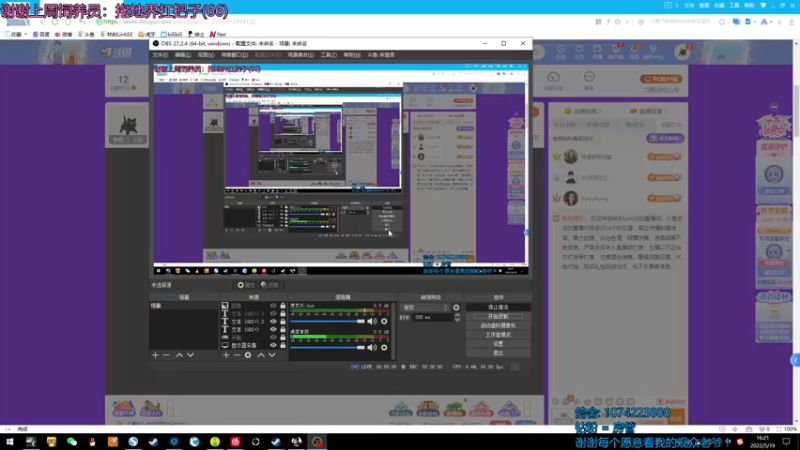Screen dimensions: 800x450
Task: Add a new source with the plus icon
Action: click(x=226, y=355)
